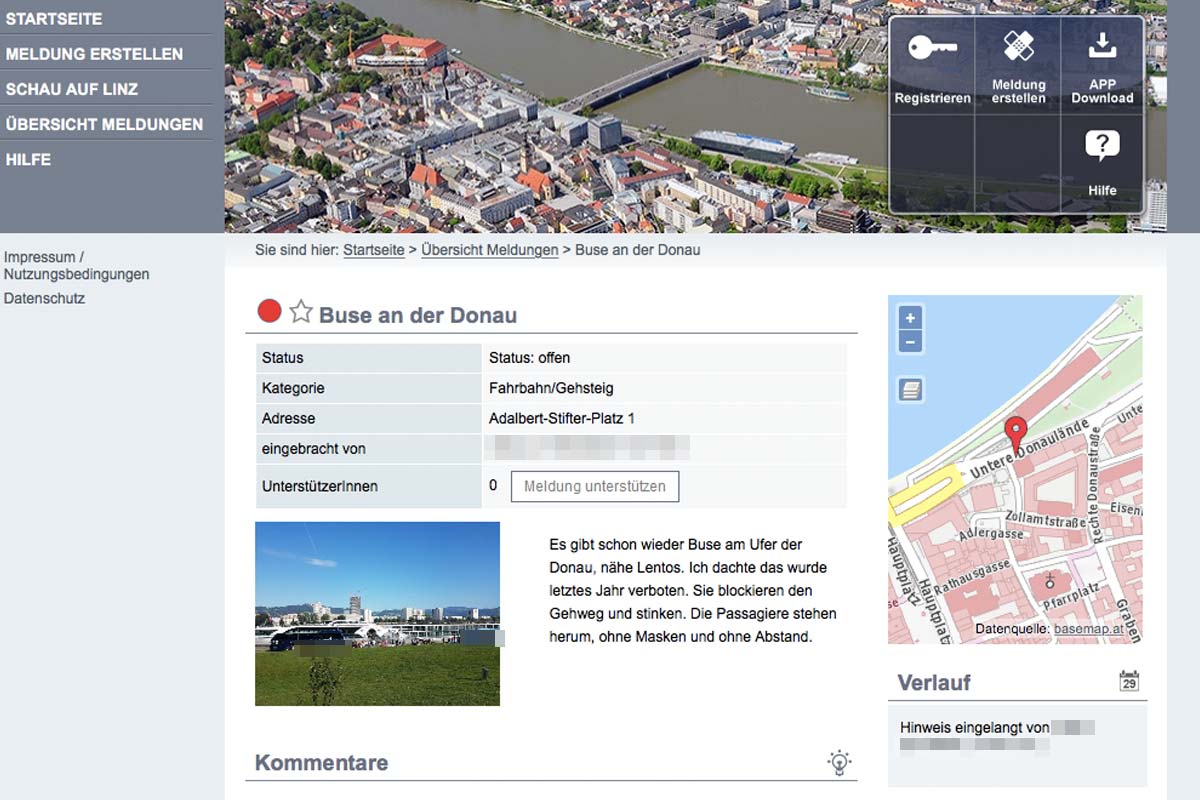The height and width of the screenshot is (800, 1200).
Task: Click the Verlauf section heading
Action: (934, 683)
